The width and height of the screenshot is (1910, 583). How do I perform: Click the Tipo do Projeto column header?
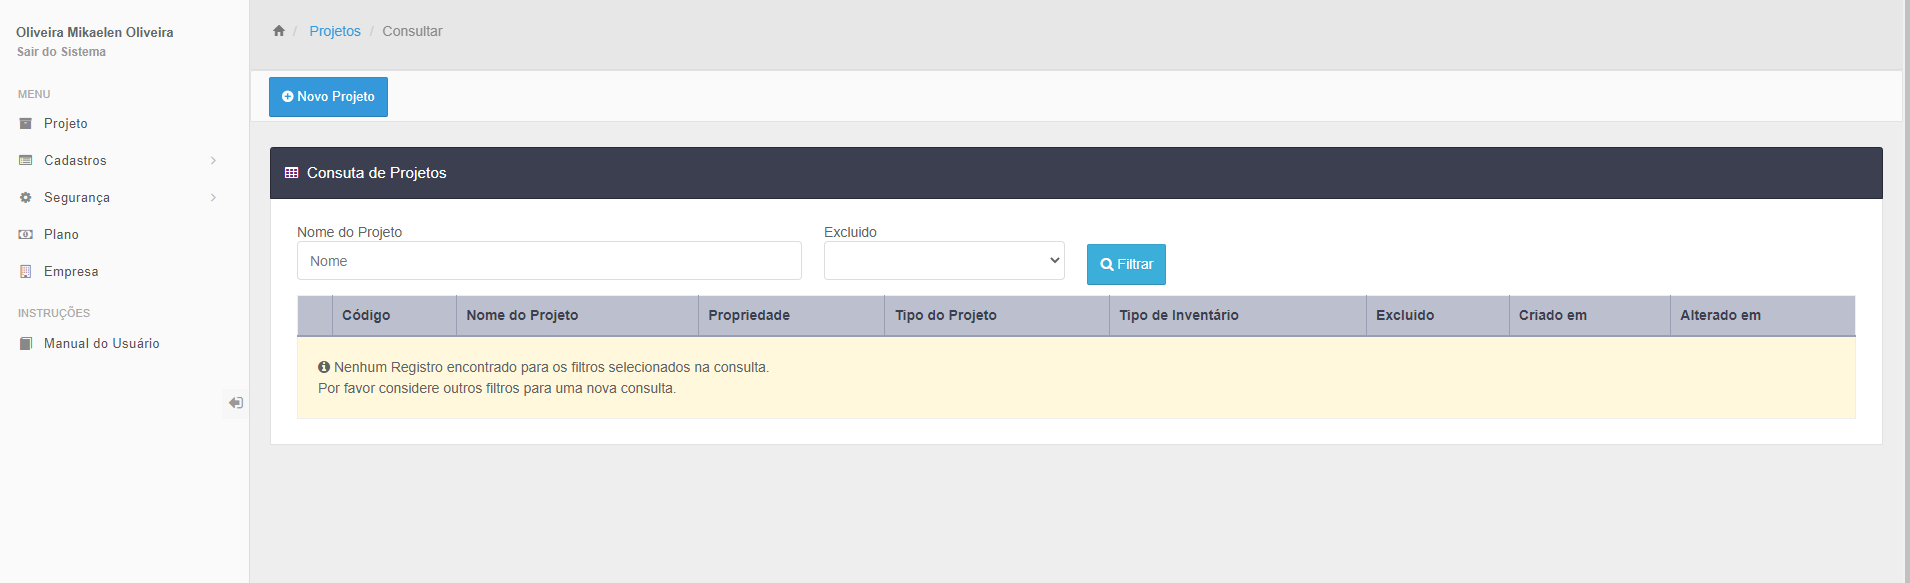coord(997,315)
